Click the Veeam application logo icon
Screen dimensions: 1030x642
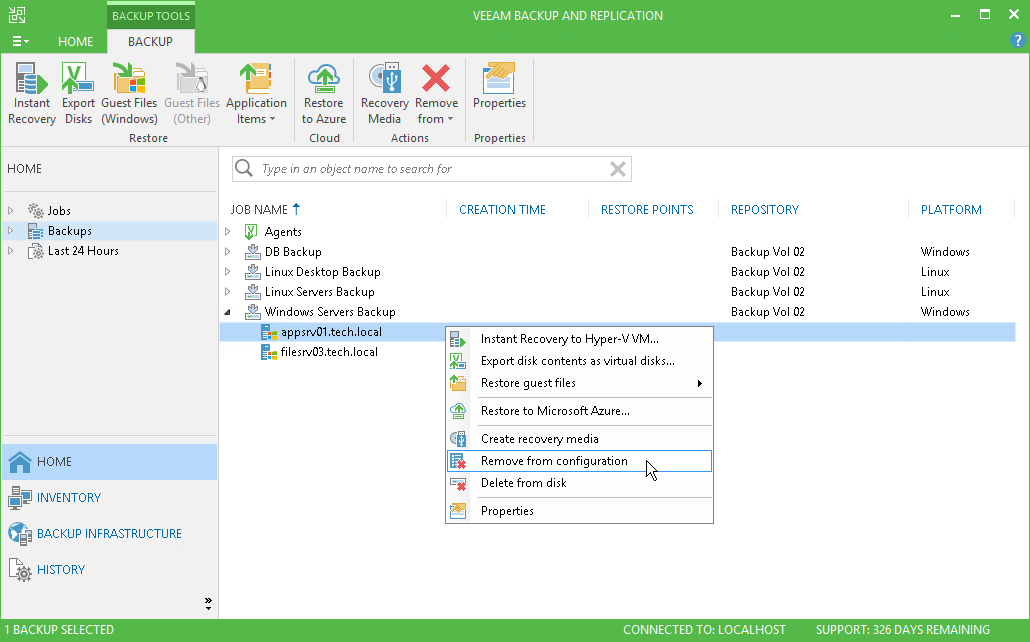17,15
